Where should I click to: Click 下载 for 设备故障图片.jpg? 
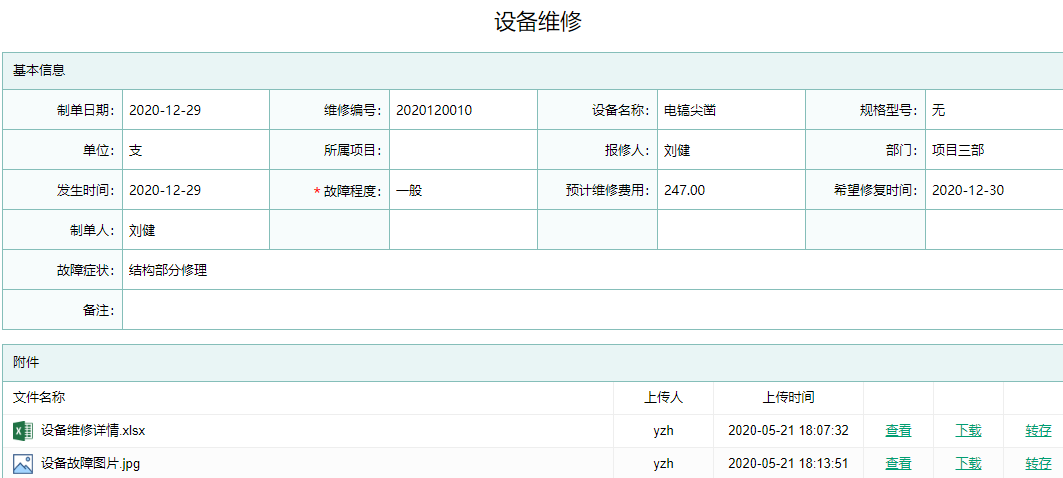pyautogui.click(x=968, y=464)
